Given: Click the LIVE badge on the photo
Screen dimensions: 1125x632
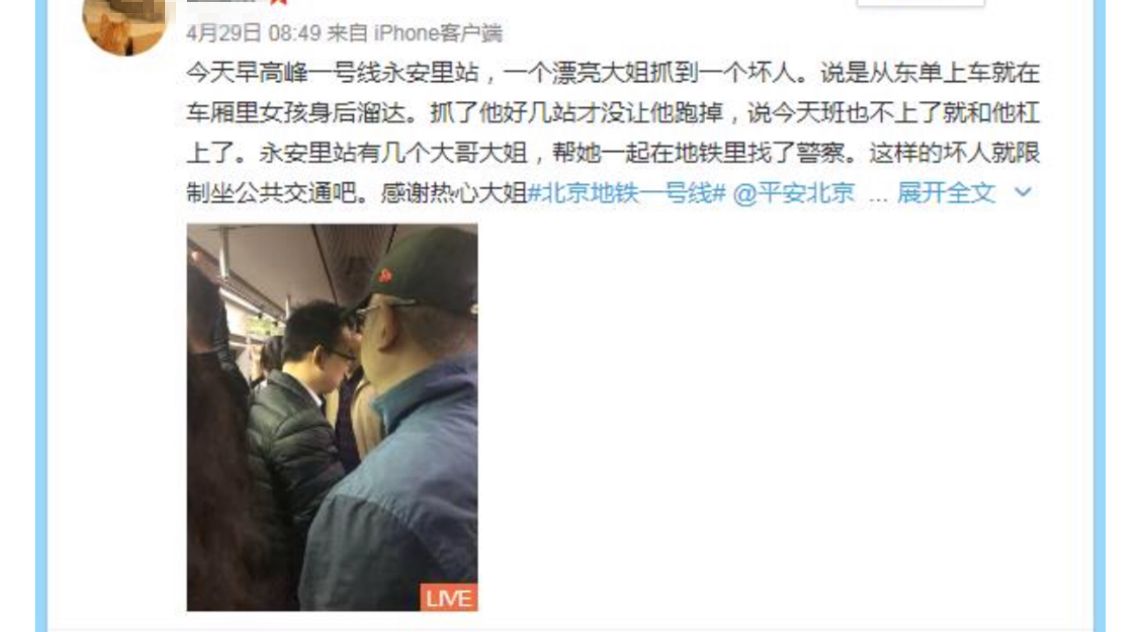Looking at the screenshot, I should pos(448,597).
